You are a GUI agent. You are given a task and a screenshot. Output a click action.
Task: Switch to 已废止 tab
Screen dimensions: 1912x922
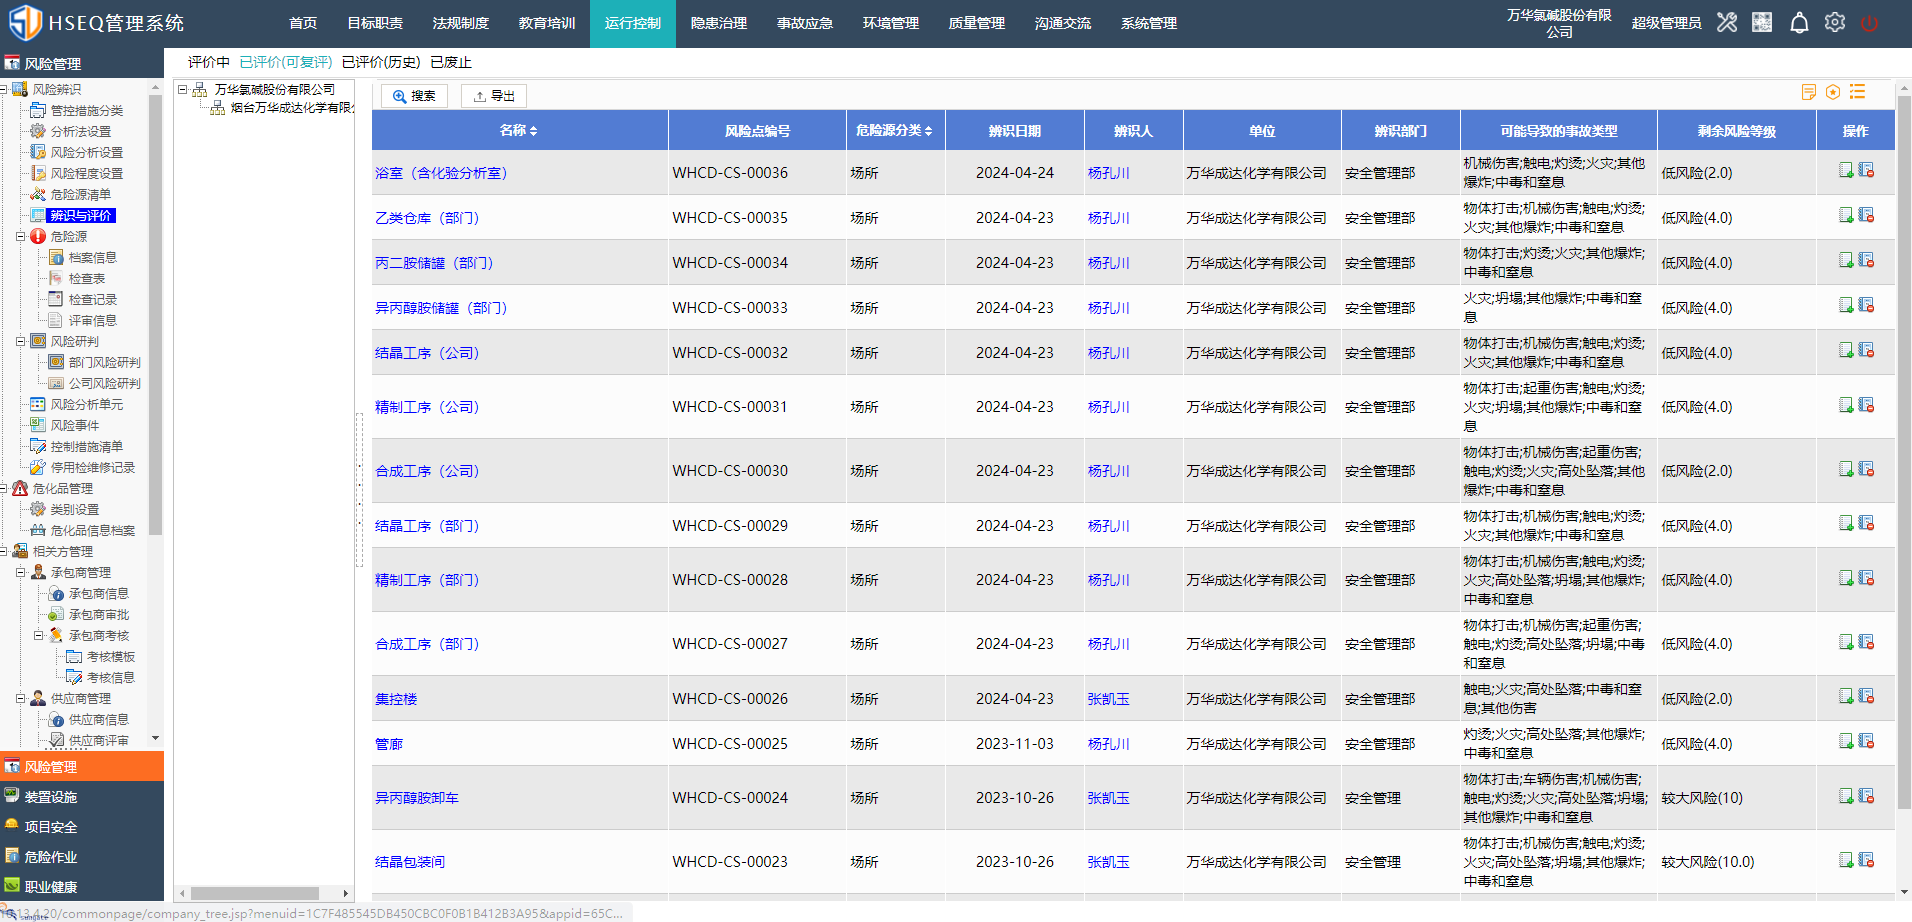[451, 62]
